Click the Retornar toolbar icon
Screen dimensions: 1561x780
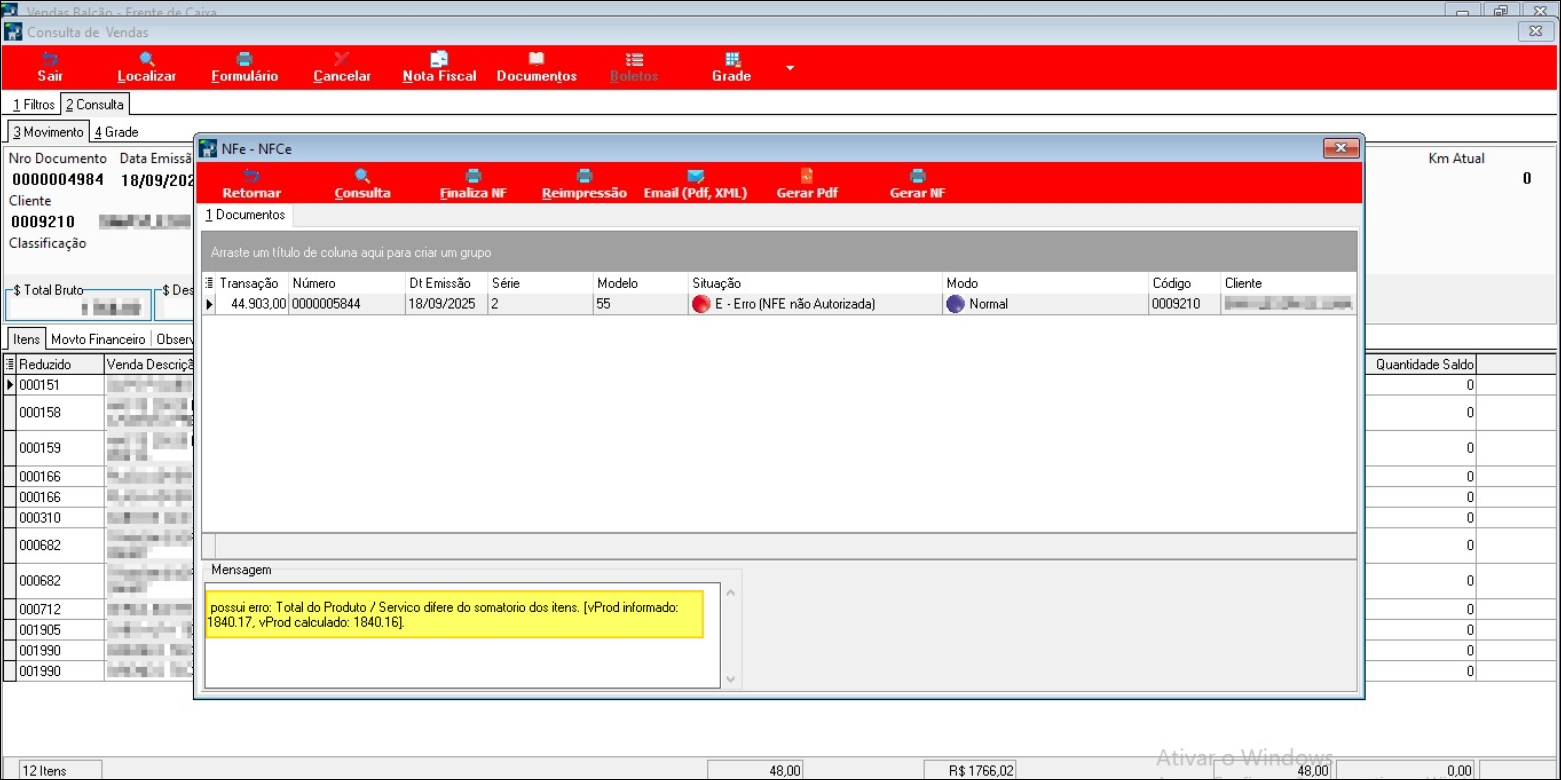click(251, 177)
